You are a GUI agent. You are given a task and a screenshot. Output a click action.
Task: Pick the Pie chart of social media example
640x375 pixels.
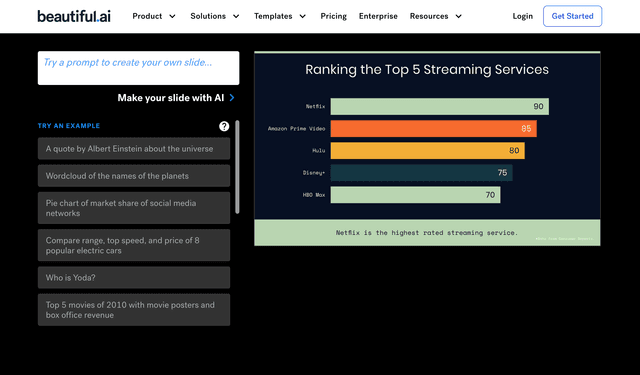pyautogui.click(x=134, y=208)
